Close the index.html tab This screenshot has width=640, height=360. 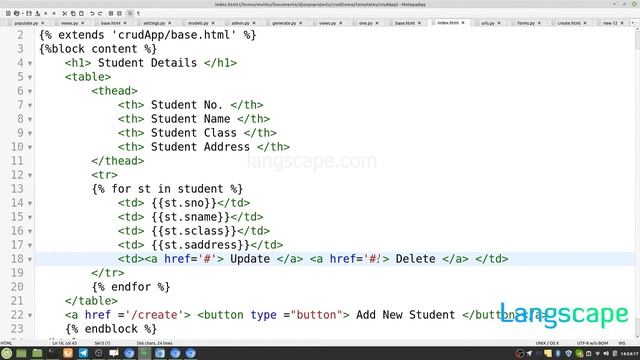click(463, 23)
